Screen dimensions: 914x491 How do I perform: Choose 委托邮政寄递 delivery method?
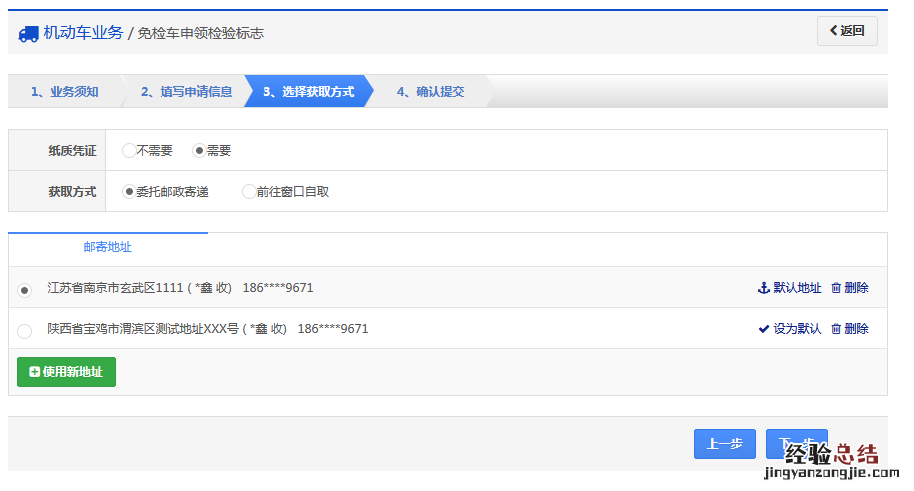129,192
